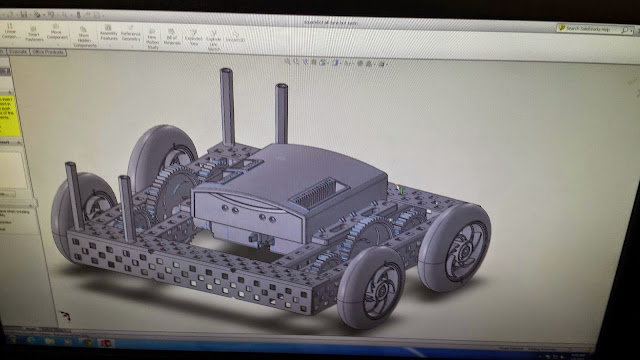Click the save icon in the quick toolbar
The width and height of the screenshot is (640, 360).
(24, 14)
